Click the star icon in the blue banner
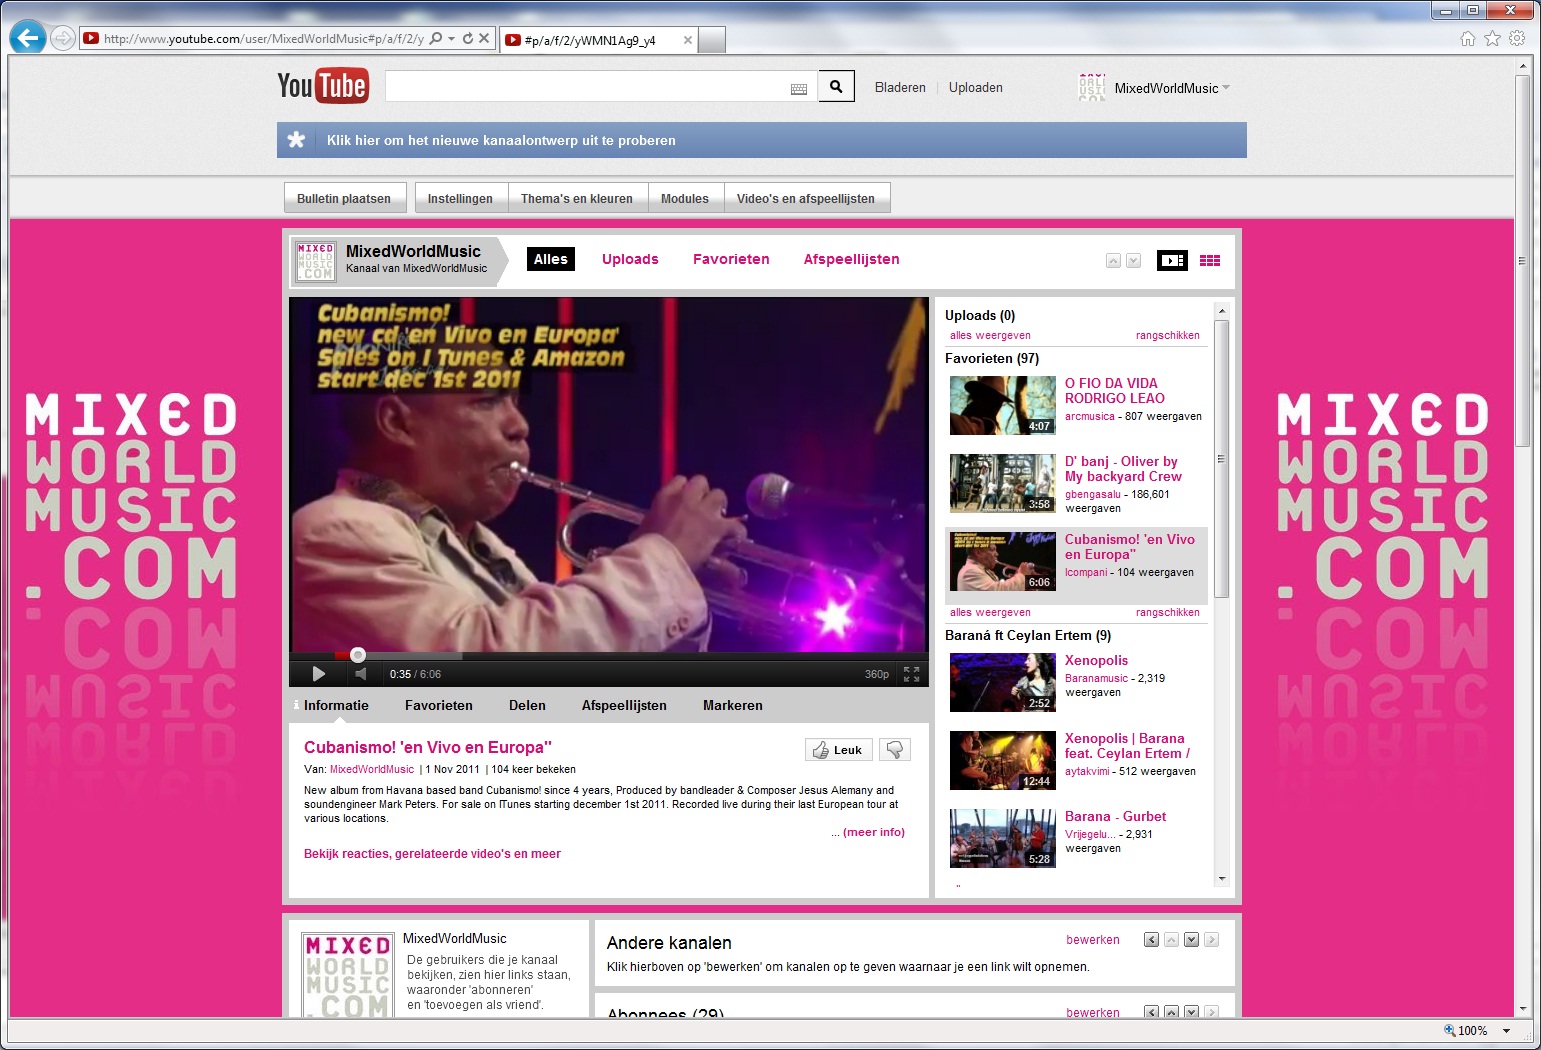 (296, 140)
